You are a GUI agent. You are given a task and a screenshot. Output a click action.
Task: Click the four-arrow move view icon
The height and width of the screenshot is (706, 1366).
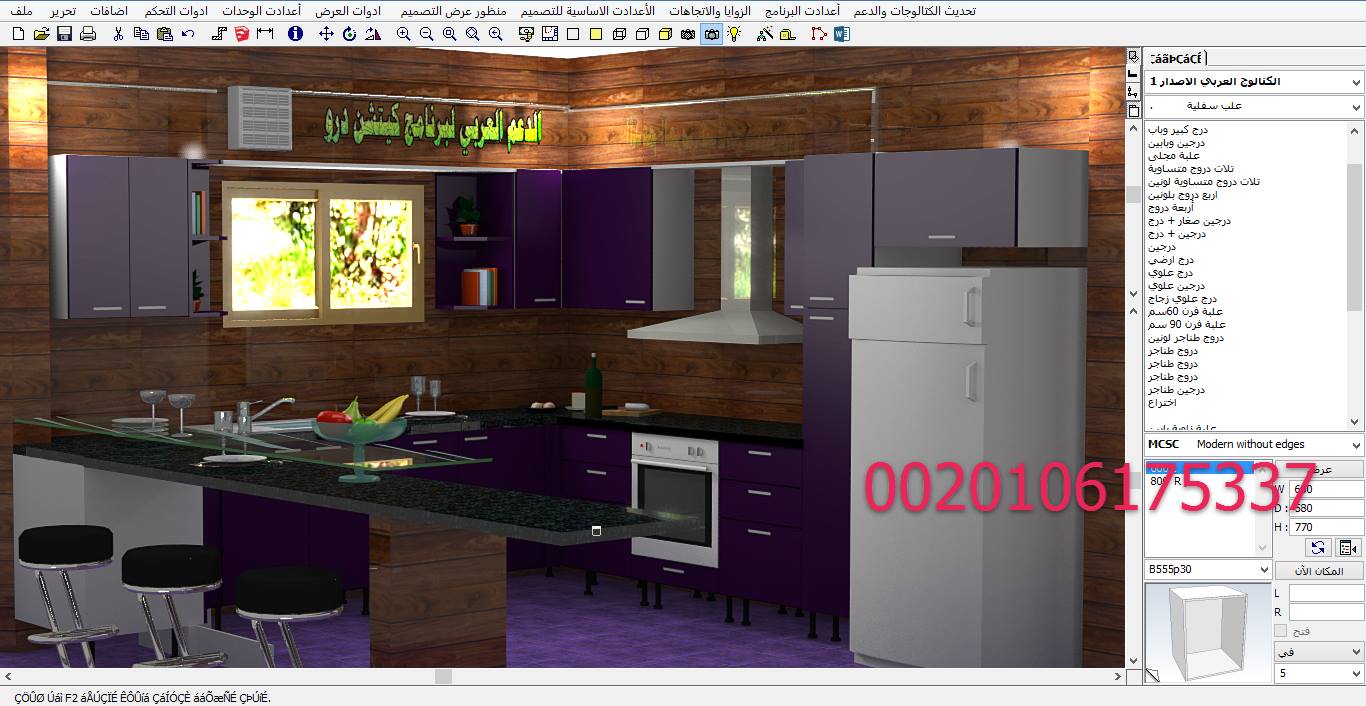tap(326, 34)
